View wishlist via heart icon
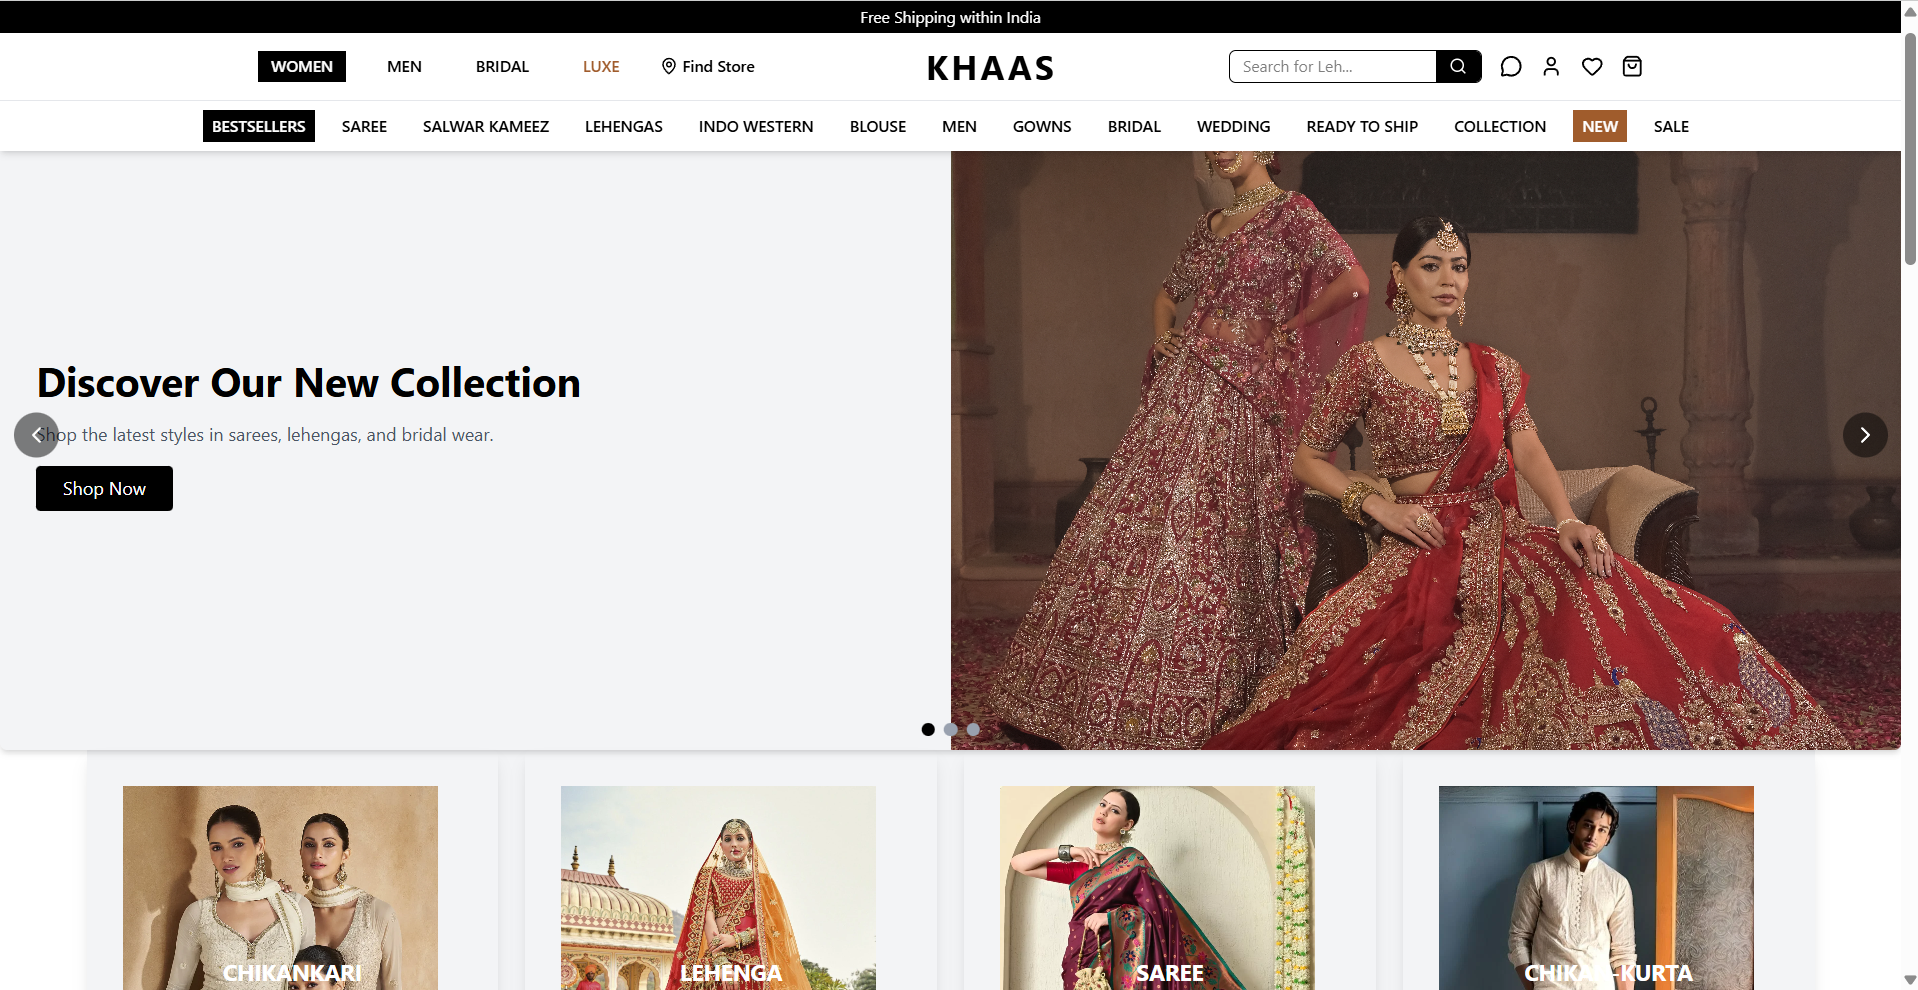The height and width of the screenshot is (990, 1918). click(1592, 67)
